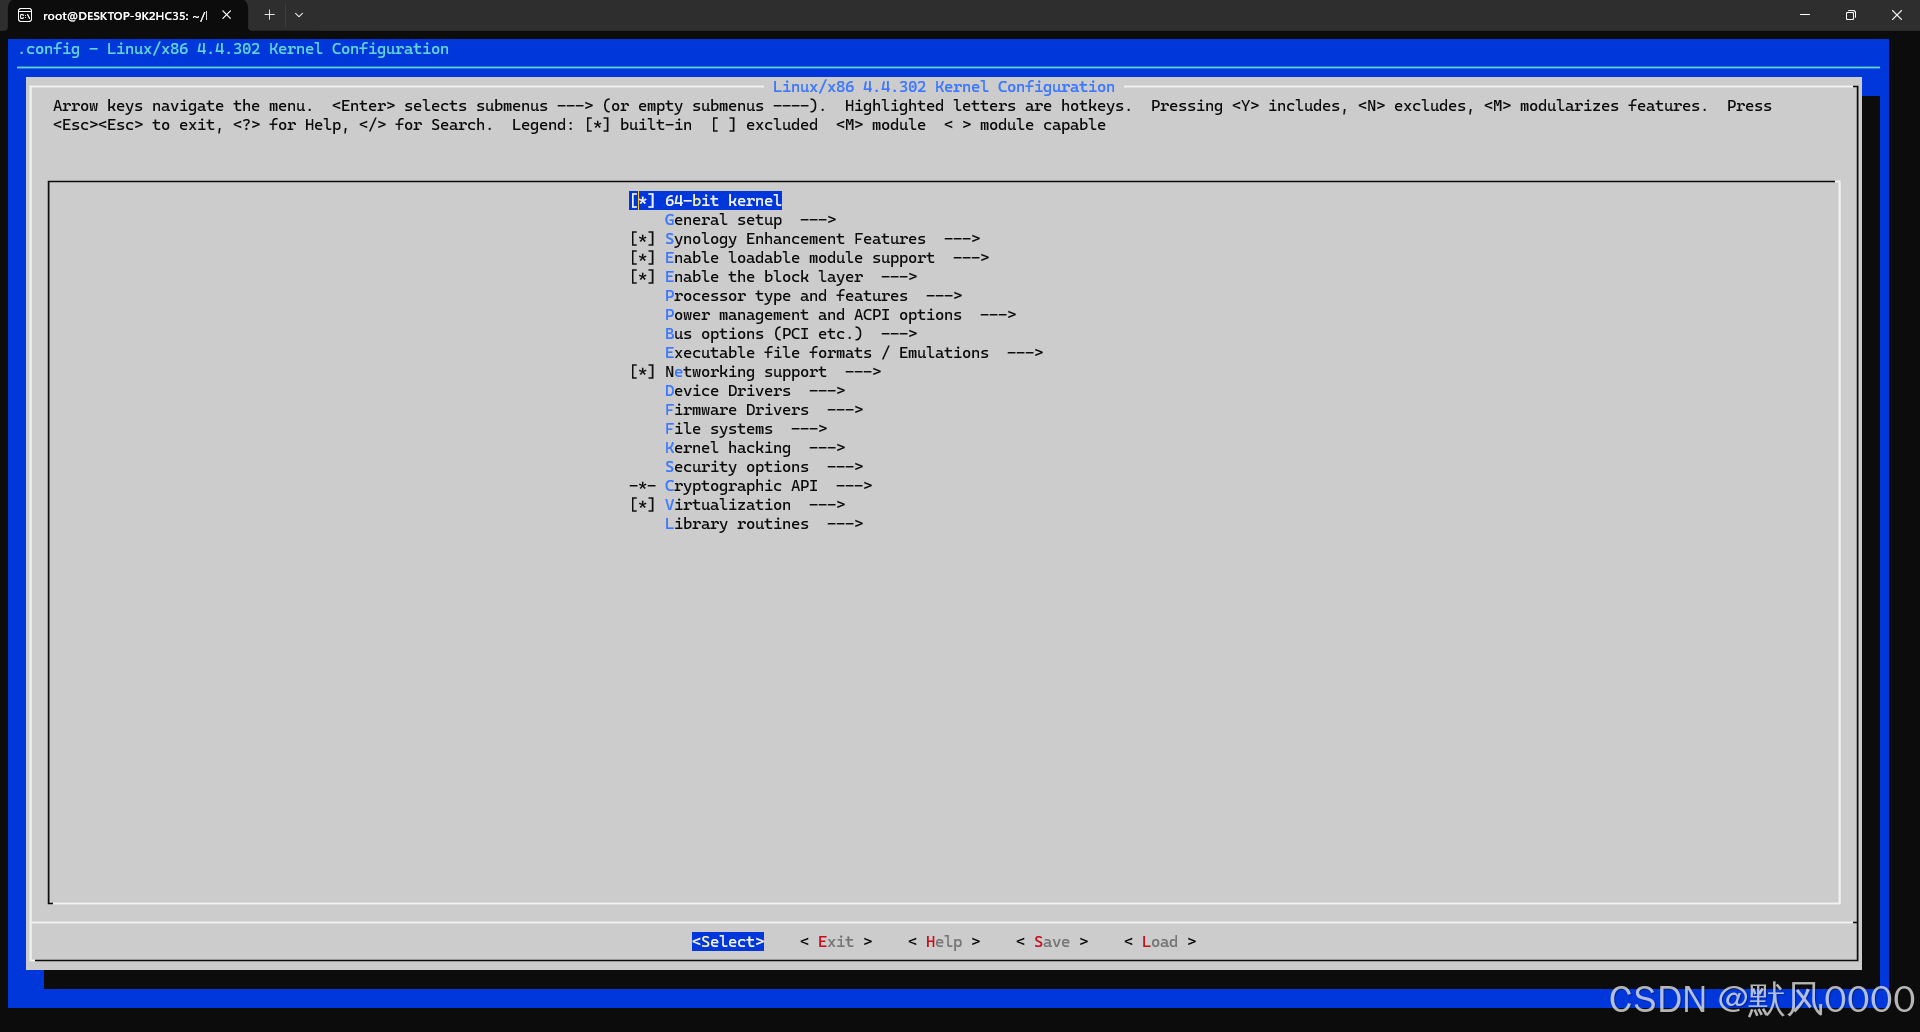Click the Select button

(728, 942)
